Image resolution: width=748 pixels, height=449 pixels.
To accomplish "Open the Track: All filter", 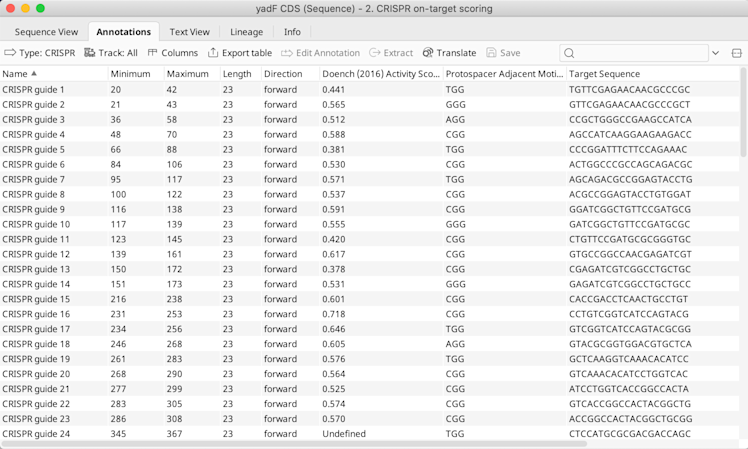I will click(x=111, y=53).
